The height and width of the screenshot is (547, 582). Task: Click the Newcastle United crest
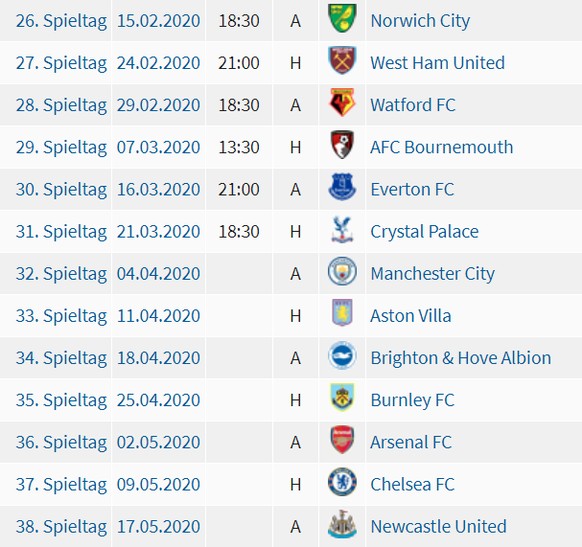pyautogui.click(x=342, y=524)
